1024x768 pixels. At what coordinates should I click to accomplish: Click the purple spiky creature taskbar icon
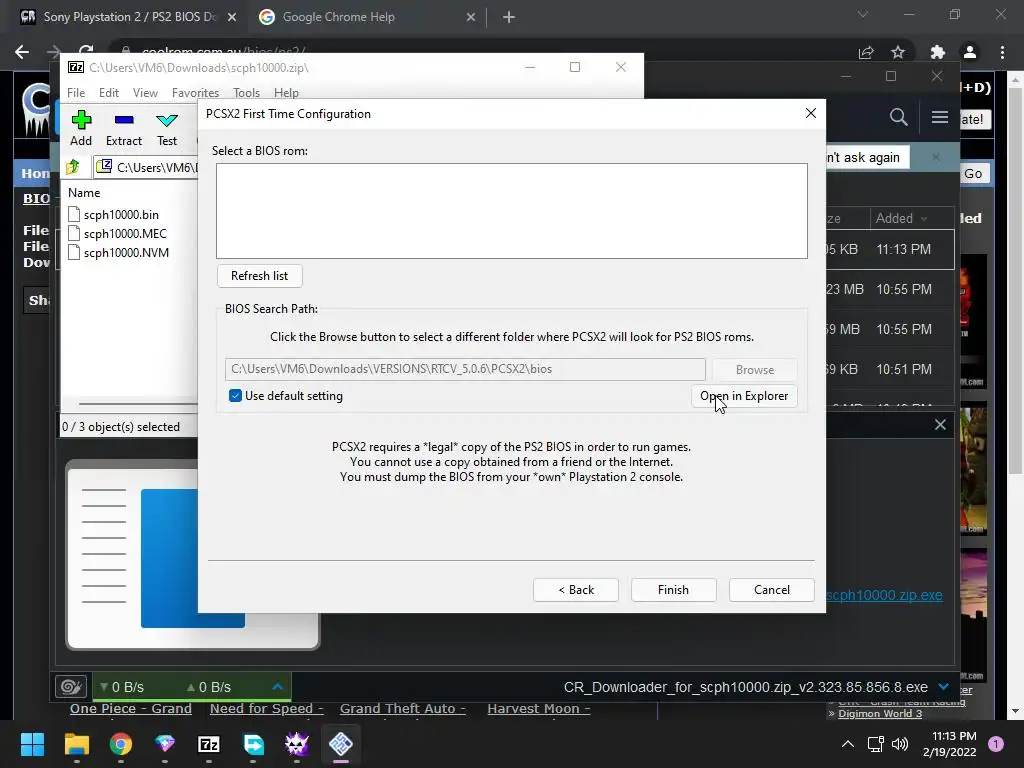(x=296, y=744)
